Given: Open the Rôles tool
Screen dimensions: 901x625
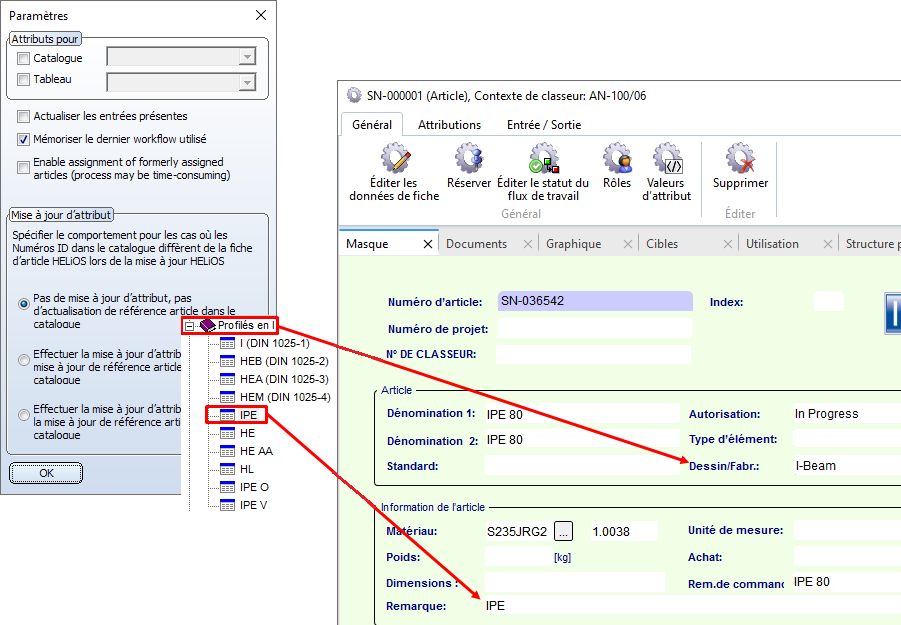Looking at the screenshot, I should [x=617, y=158].
